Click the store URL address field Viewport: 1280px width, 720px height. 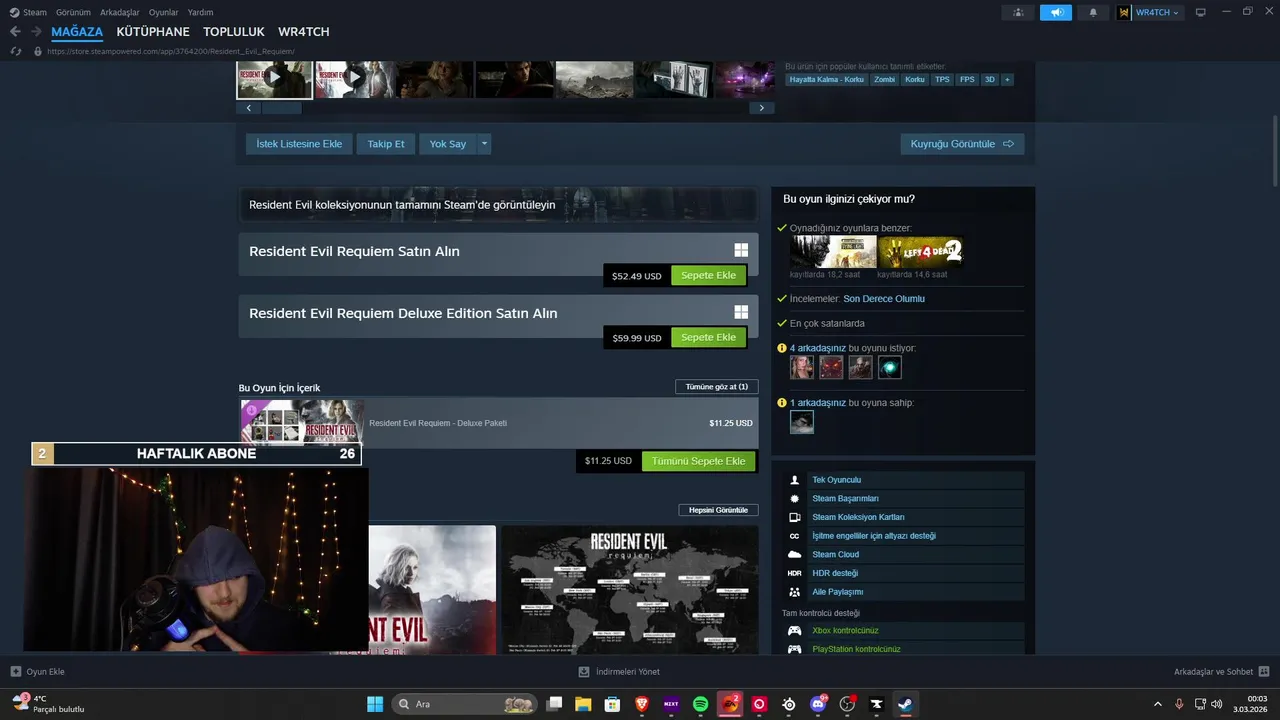point(170,51)
